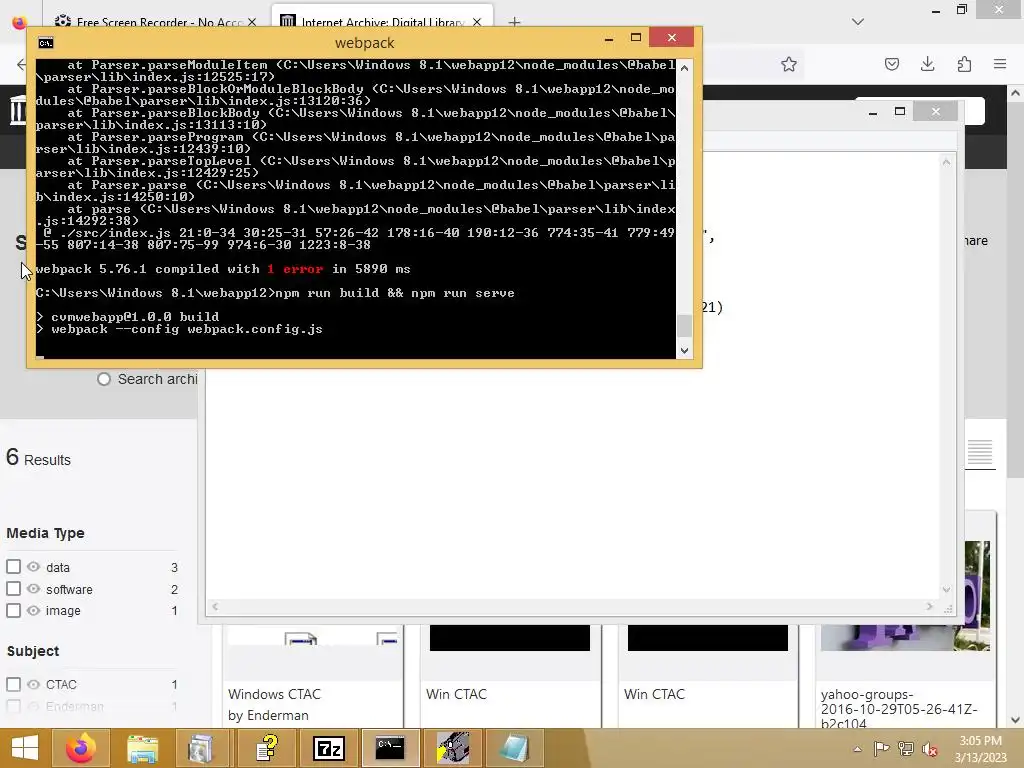This screenshot has height=768, width=1024.
Task: Click the webpack window title bar
Action: 364,43
